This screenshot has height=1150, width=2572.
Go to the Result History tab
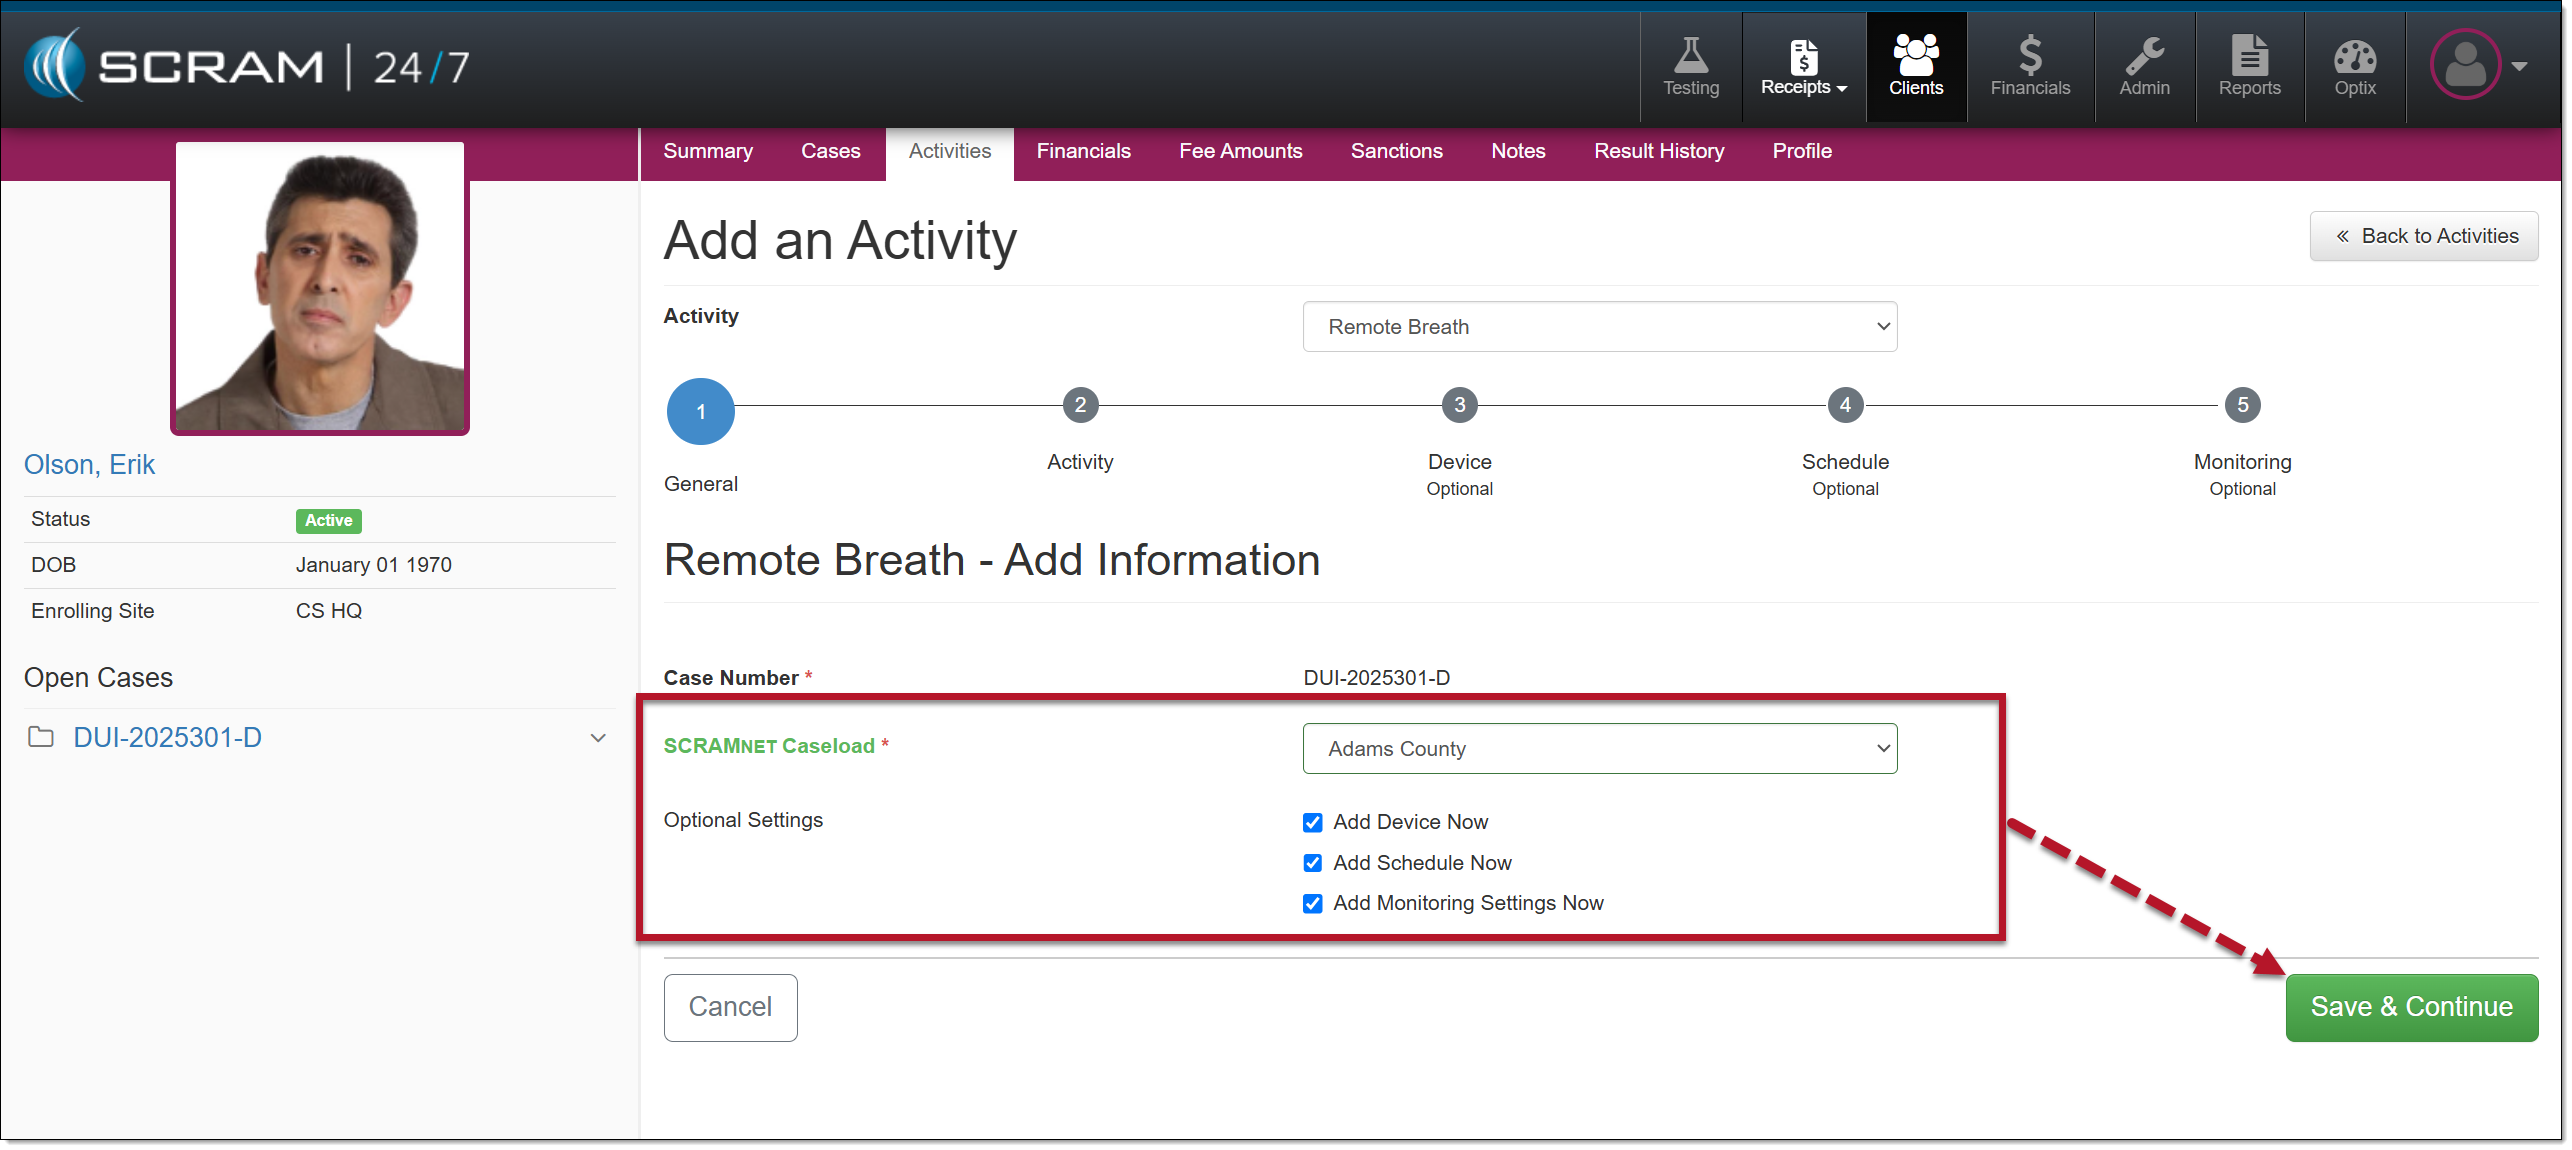pyautogui.click(x=1658, y=151)
